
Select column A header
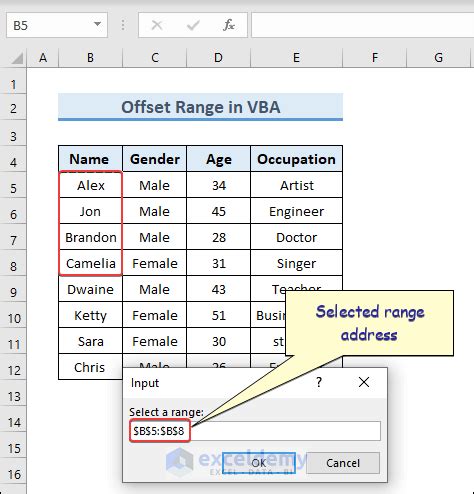(x=43, y=58)
